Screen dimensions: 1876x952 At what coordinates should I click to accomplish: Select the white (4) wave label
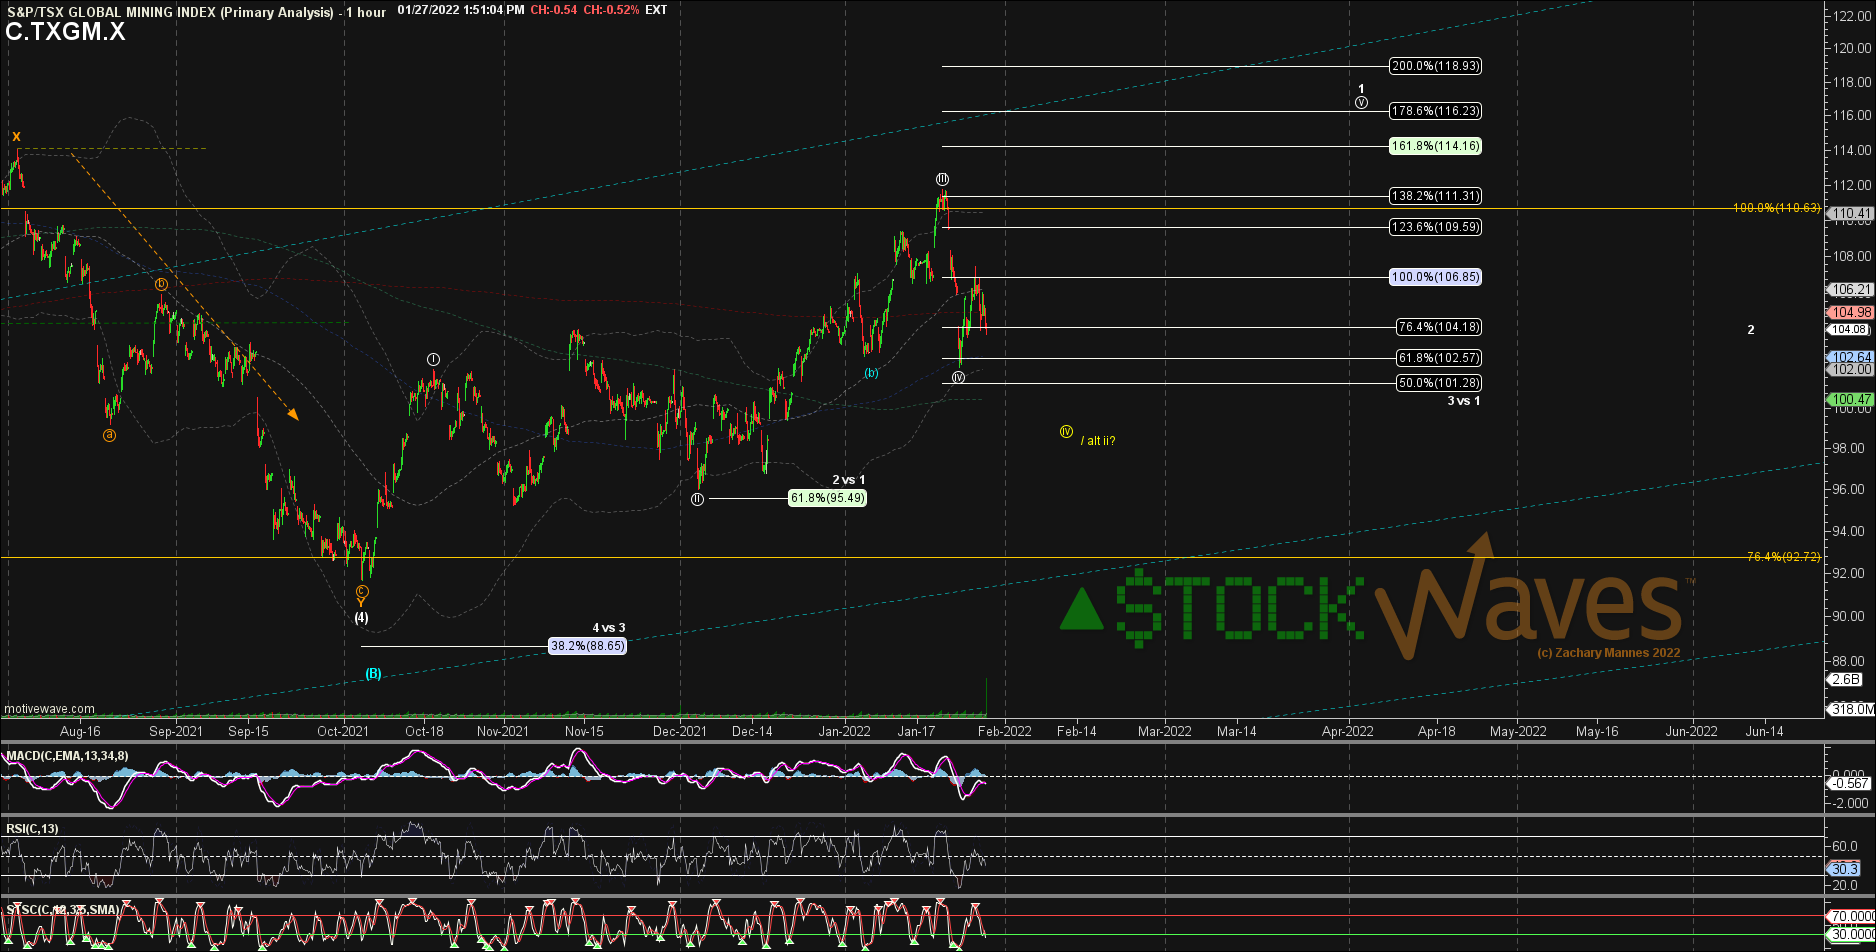361,618
